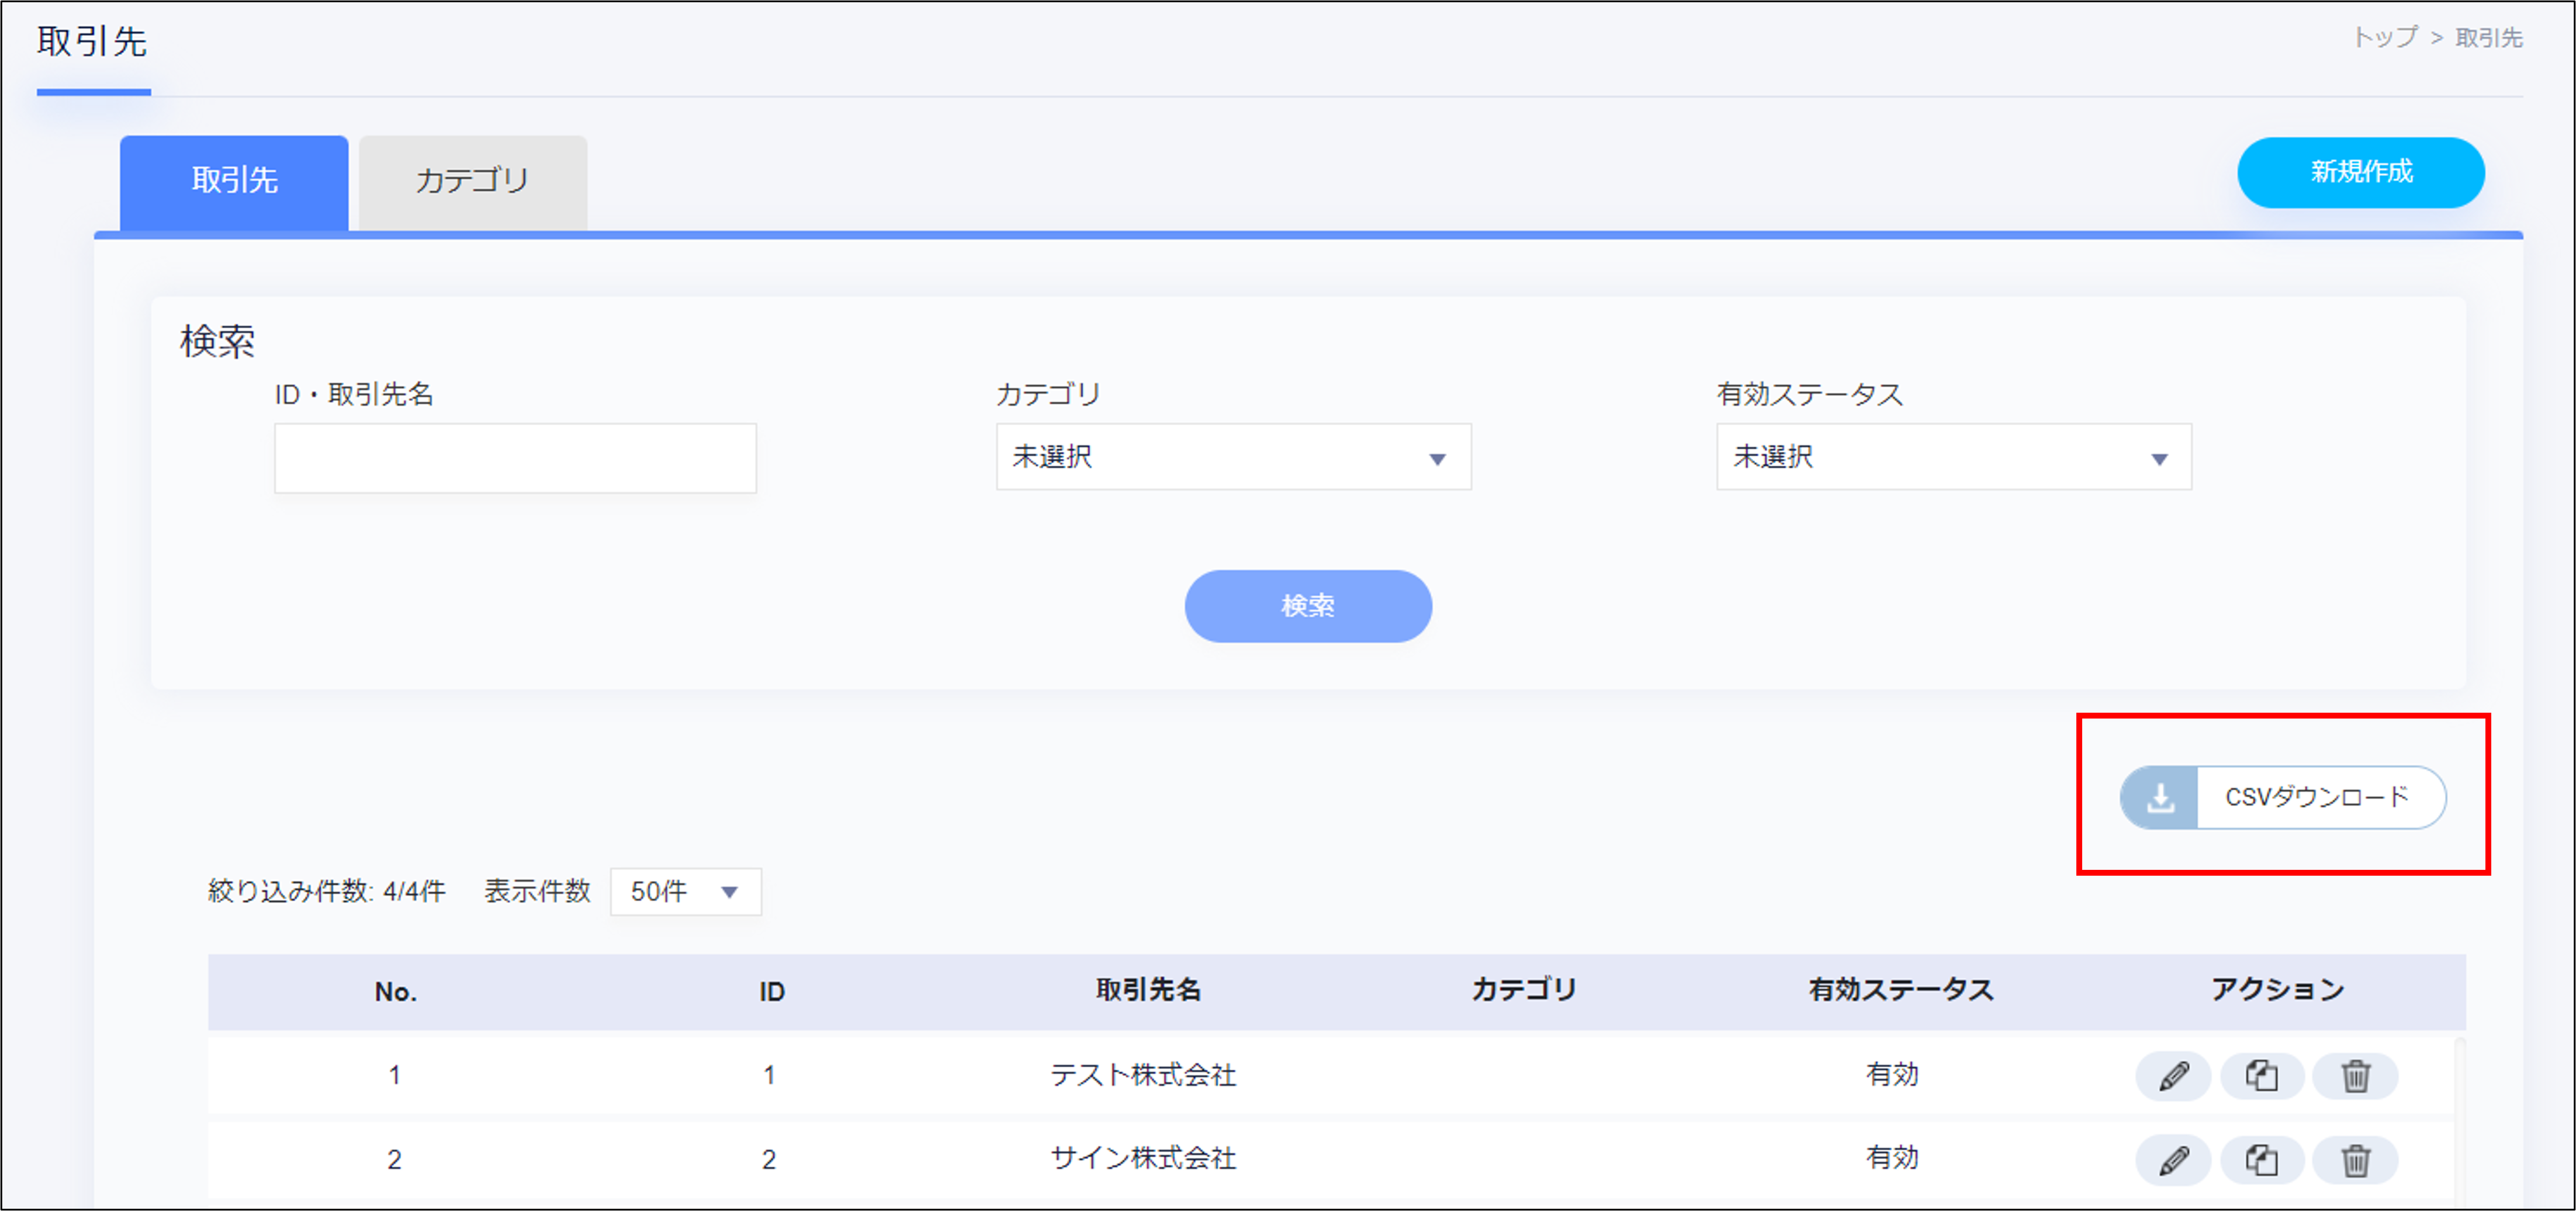Click the 取引先名 column header
Viewport: 2576px width, 1211px height.
point(1147,990)
